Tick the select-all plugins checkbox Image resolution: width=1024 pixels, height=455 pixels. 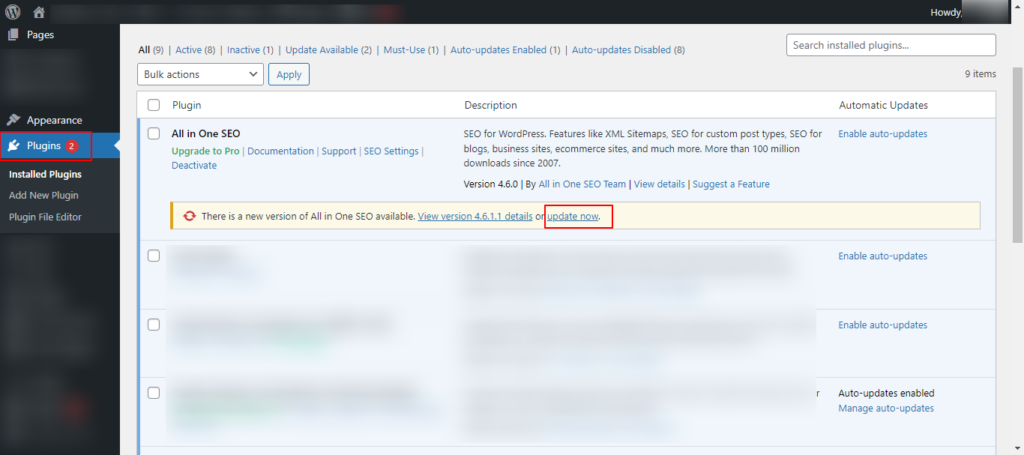click(x=154, y=105)
